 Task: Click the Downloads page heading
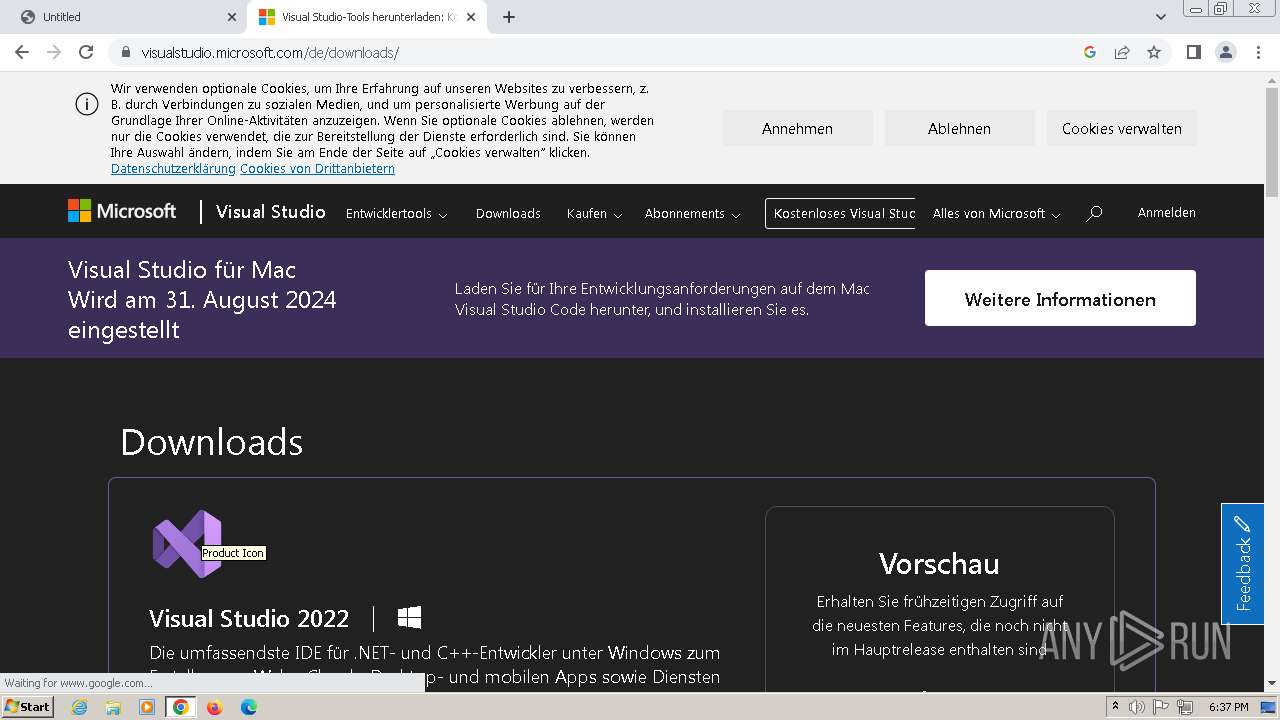click(x=211, y=442)
